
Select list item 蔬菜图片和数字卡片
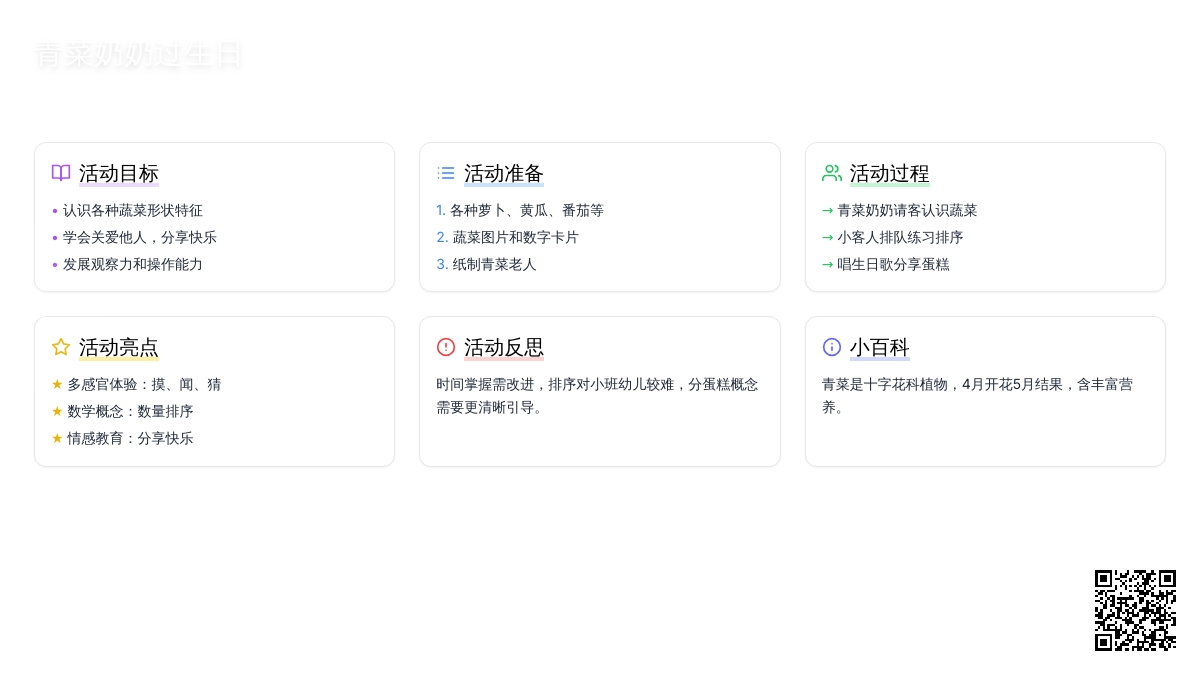pyautogui.click(x=515, y=238)
